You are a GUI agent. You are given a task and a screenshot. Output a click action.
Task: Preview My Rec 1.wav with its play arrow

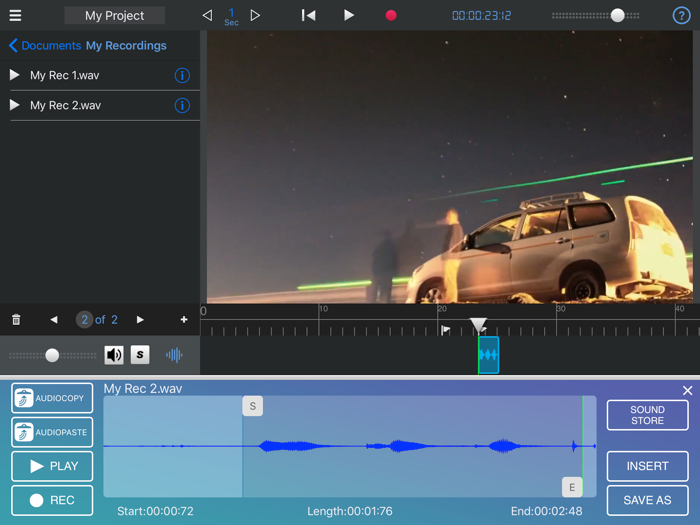15,75
